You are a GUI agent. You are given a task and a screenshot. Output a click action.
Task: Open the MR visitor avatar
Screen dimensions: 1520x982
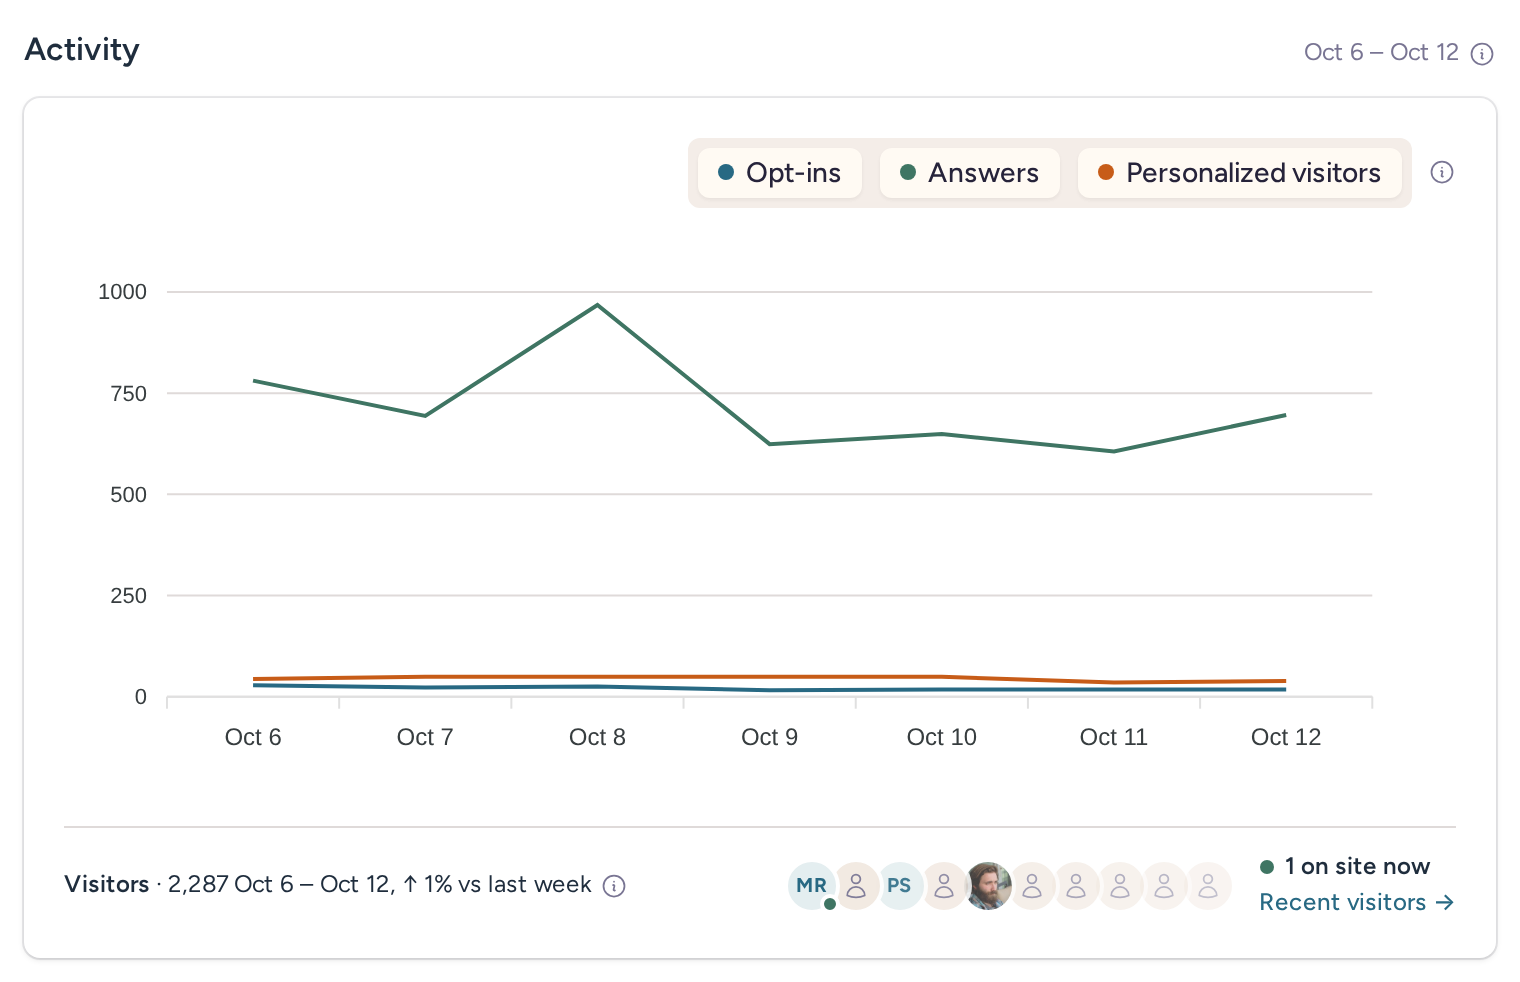pos(811,885)
